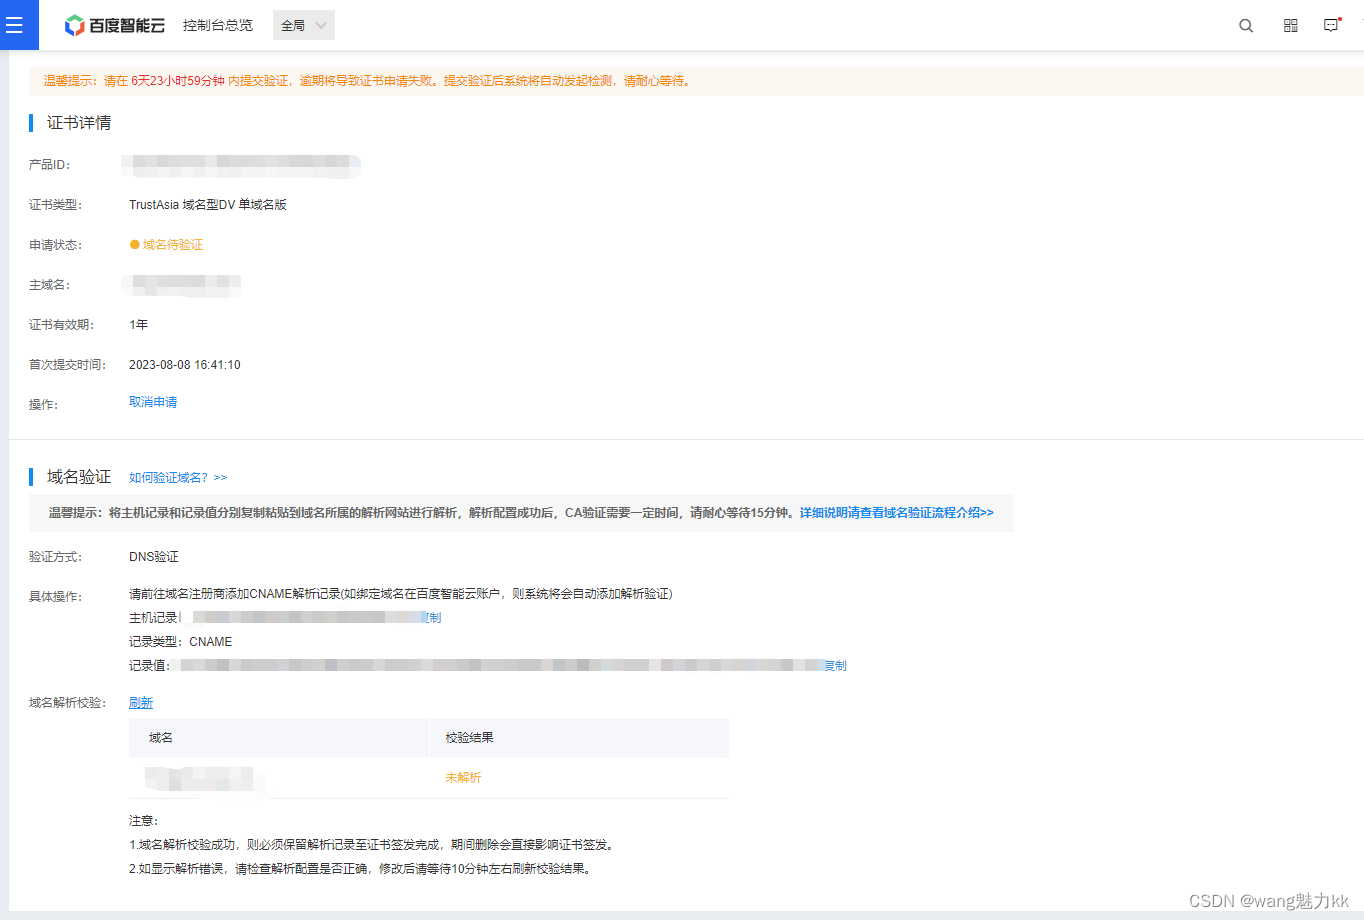Image resolution: width=1364 pixels, height=920 pixels.
Task: Click the 域名待验证 application status text
Action: pyautogui.click(x=174, y=243)
